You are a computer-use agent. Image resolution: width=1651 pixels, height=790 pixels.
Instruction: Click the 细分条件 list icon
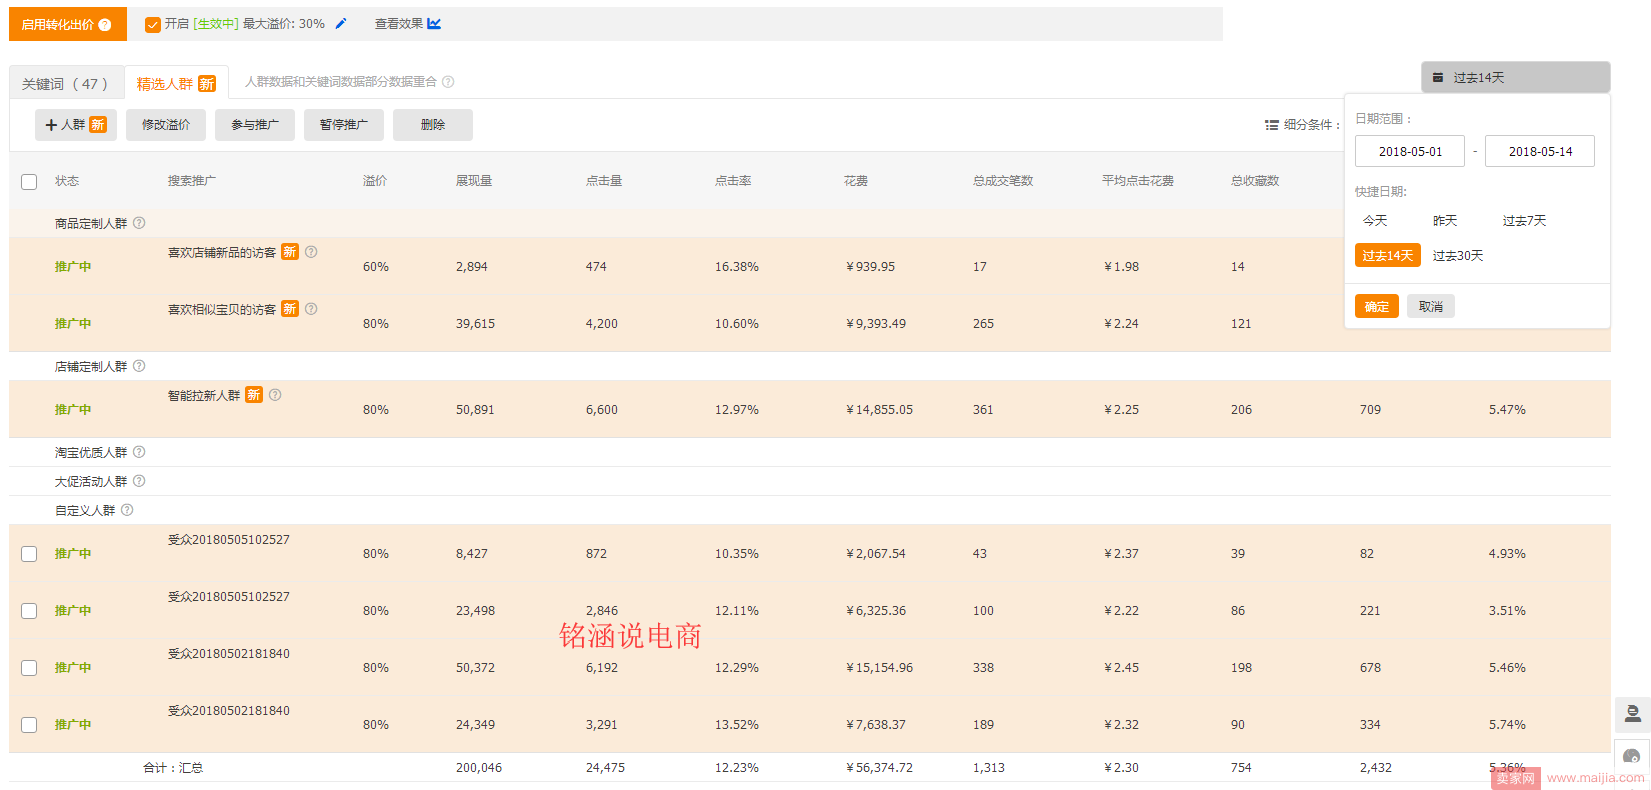pyautogui.click(x=1272, y=125)
